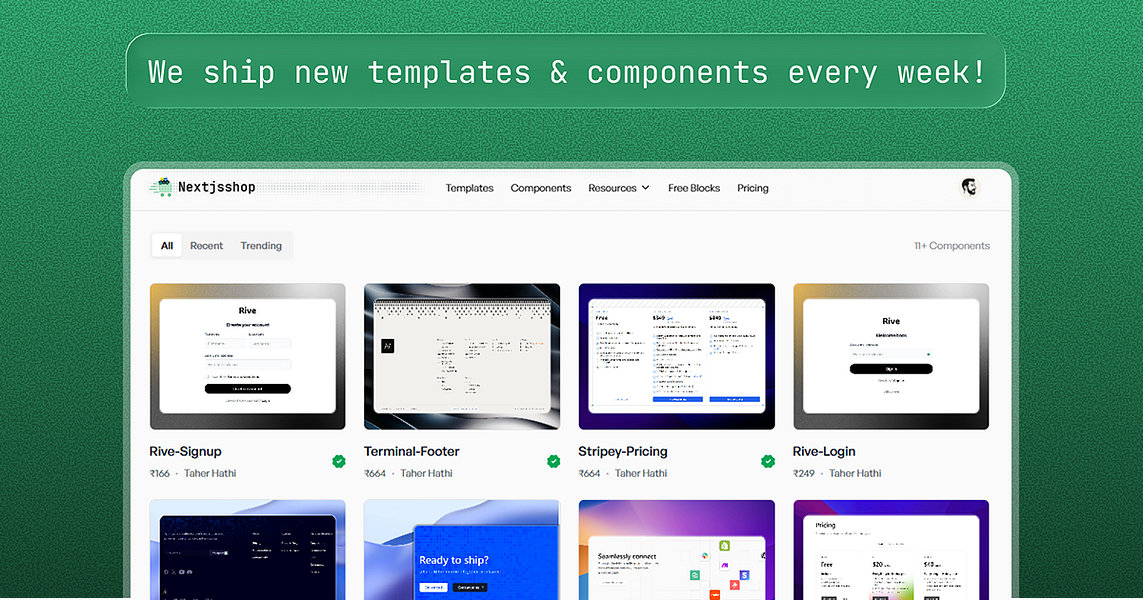Click the Nextjsshop cart logo icon

pyautogui.click(x=160, y=187)
